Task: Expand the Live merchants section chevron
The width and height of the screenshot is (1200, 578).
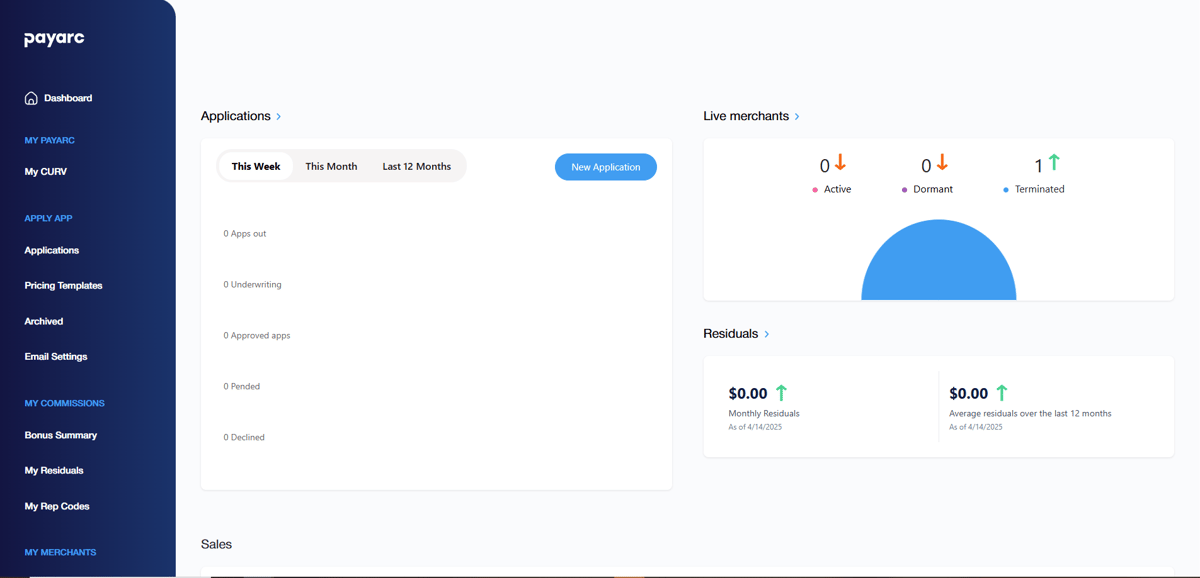Action: pos(797,117)
